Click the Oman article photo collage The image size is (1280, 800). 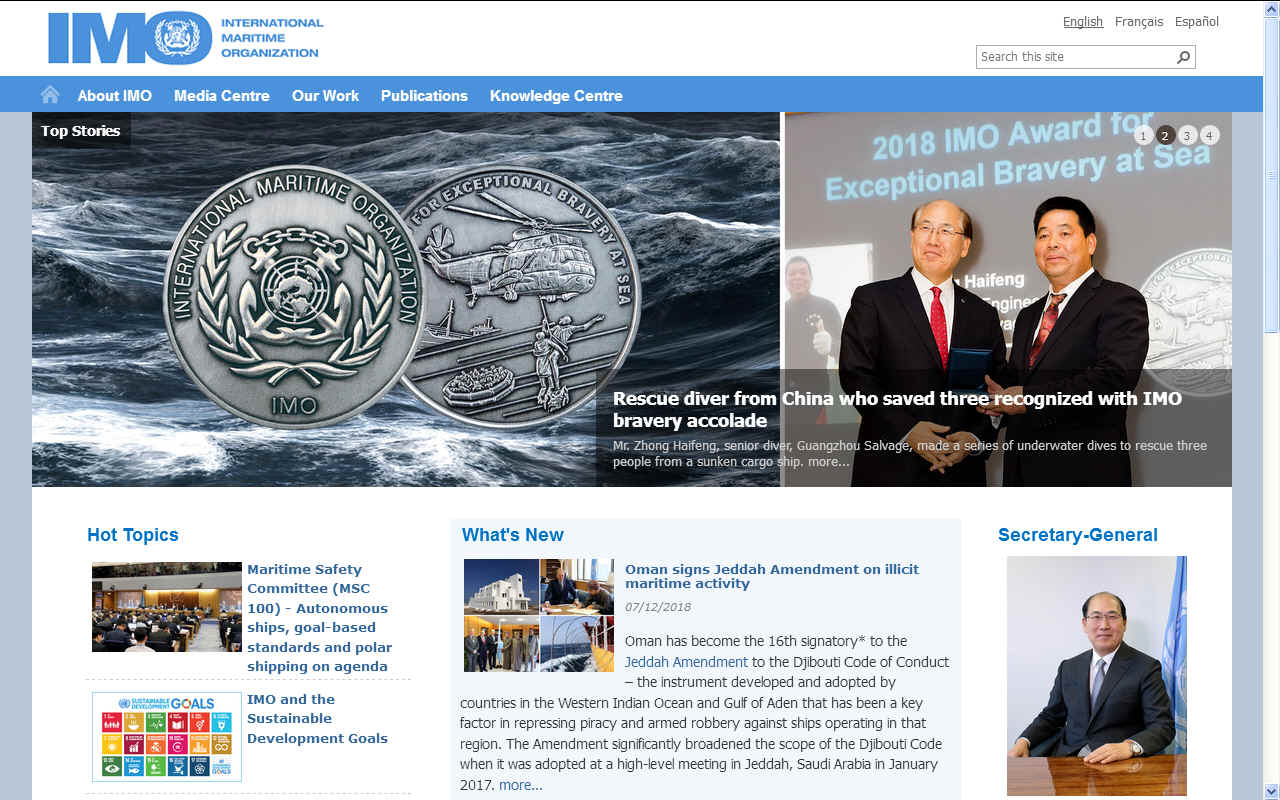[x=539, y=615]
